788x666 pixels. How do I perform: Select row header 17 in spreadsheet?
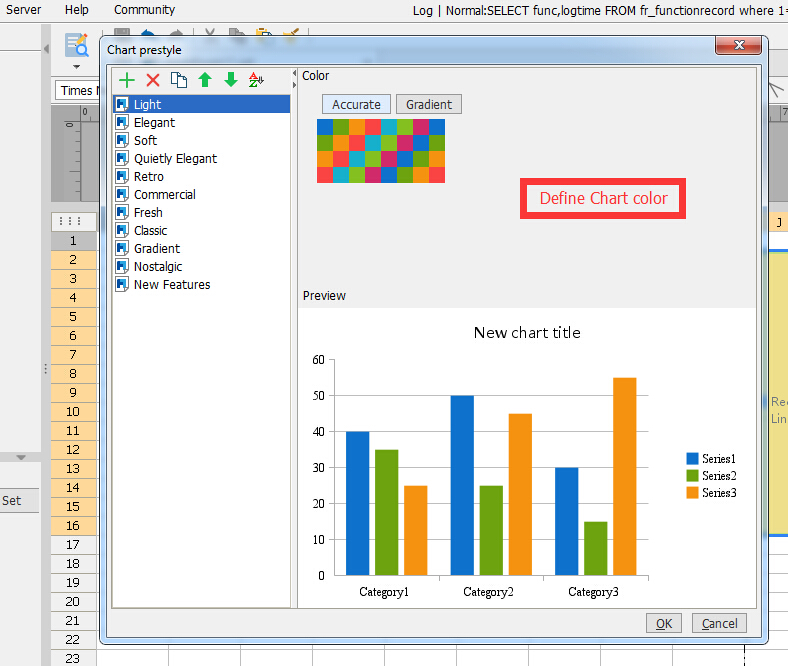click(73, 544)
